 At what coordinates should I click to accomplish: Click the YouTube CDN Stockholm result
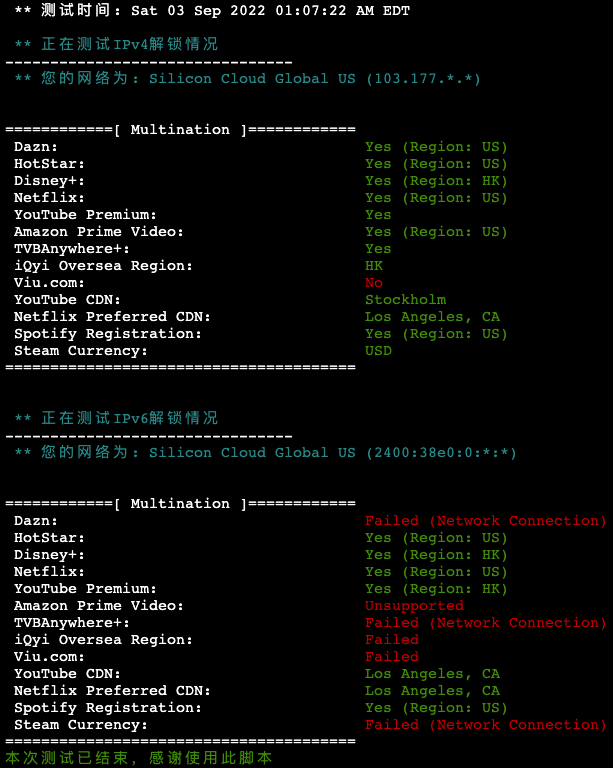coord(405,300)
